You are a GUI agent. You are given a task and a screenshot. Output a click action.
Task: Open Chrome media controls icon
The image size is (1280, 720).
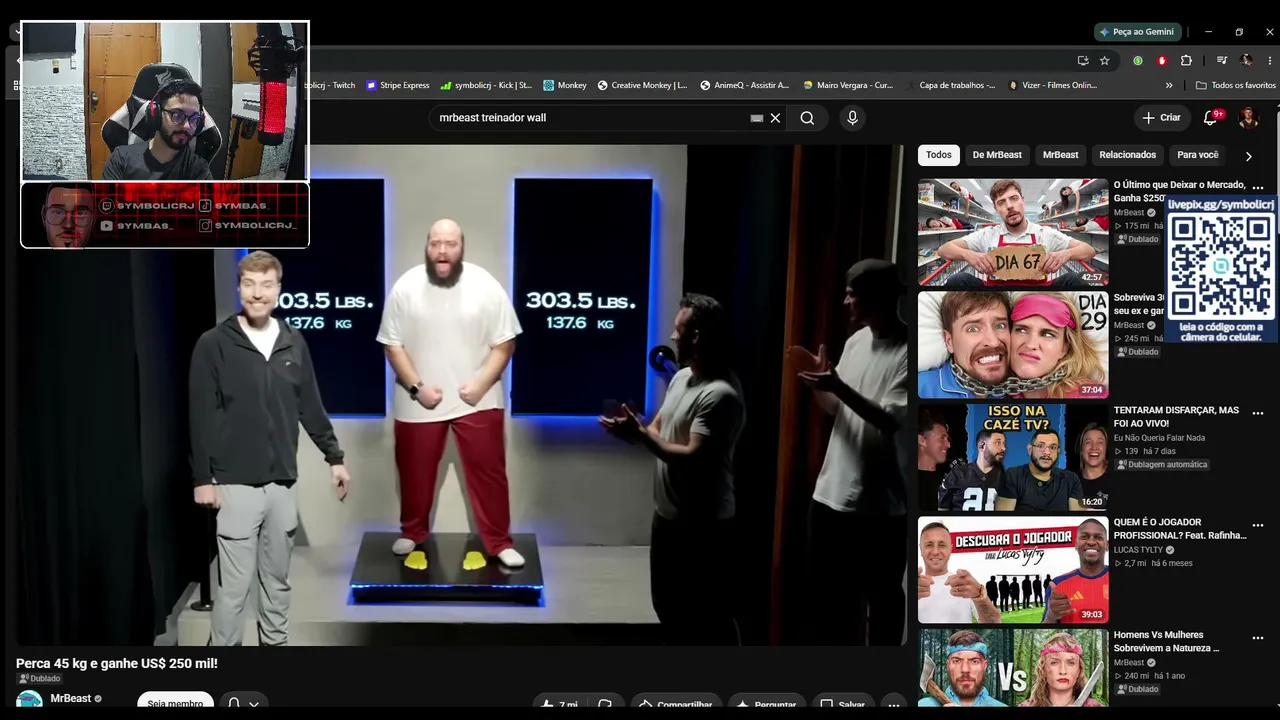(1221, 60)
